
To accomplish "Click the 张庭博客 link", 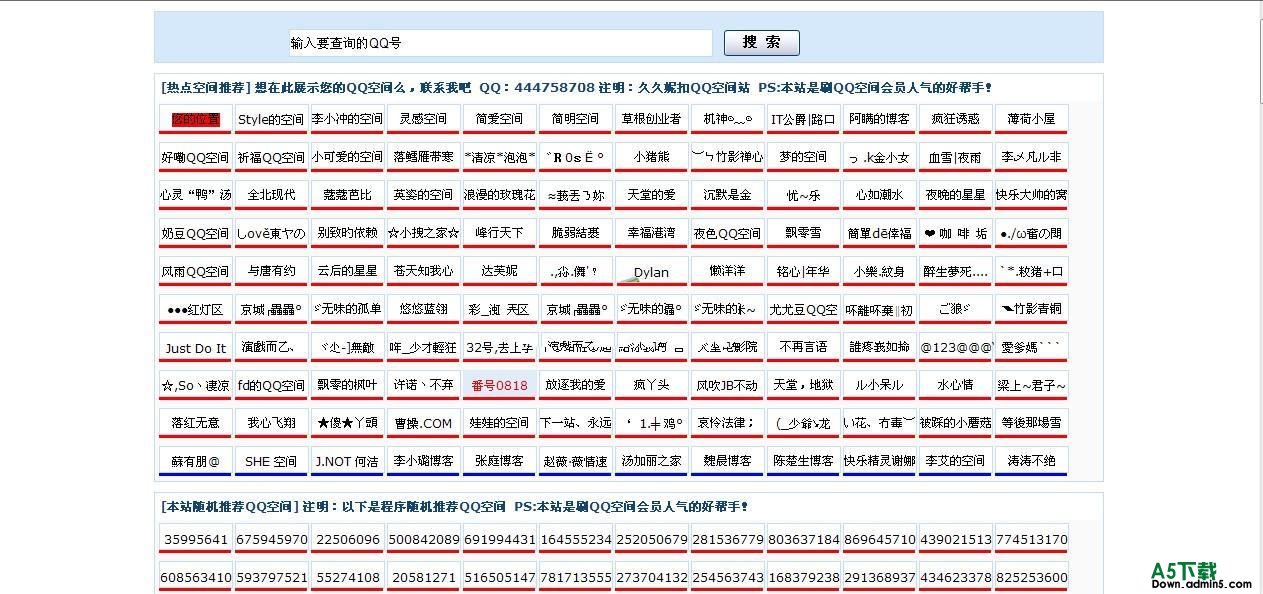I will tap(499, 461).
